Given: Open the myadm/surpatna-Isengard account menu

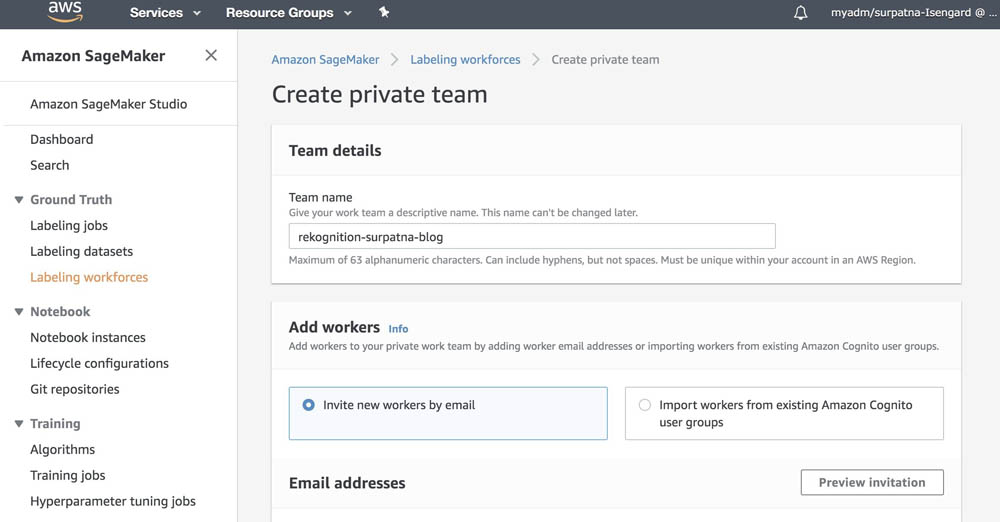Looking at the screenshot, I should tap(911, 12).
